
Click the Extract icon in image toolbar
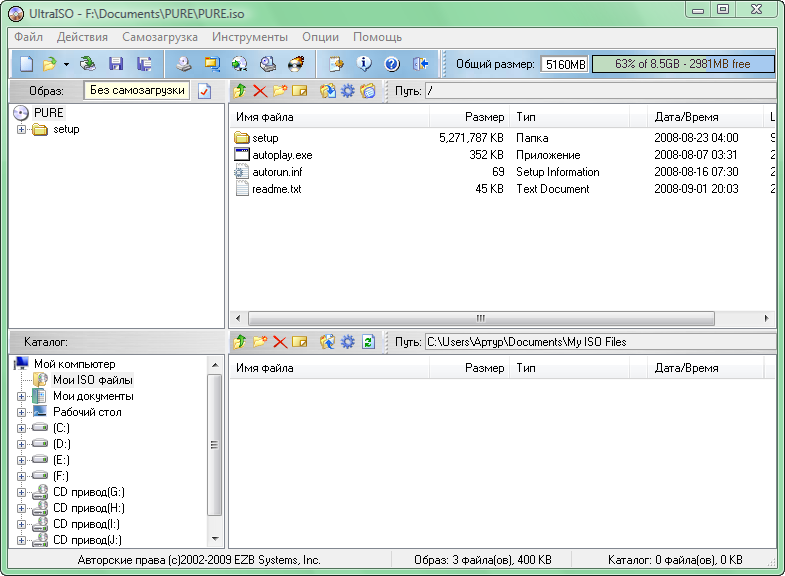click(x=327, y=91)
